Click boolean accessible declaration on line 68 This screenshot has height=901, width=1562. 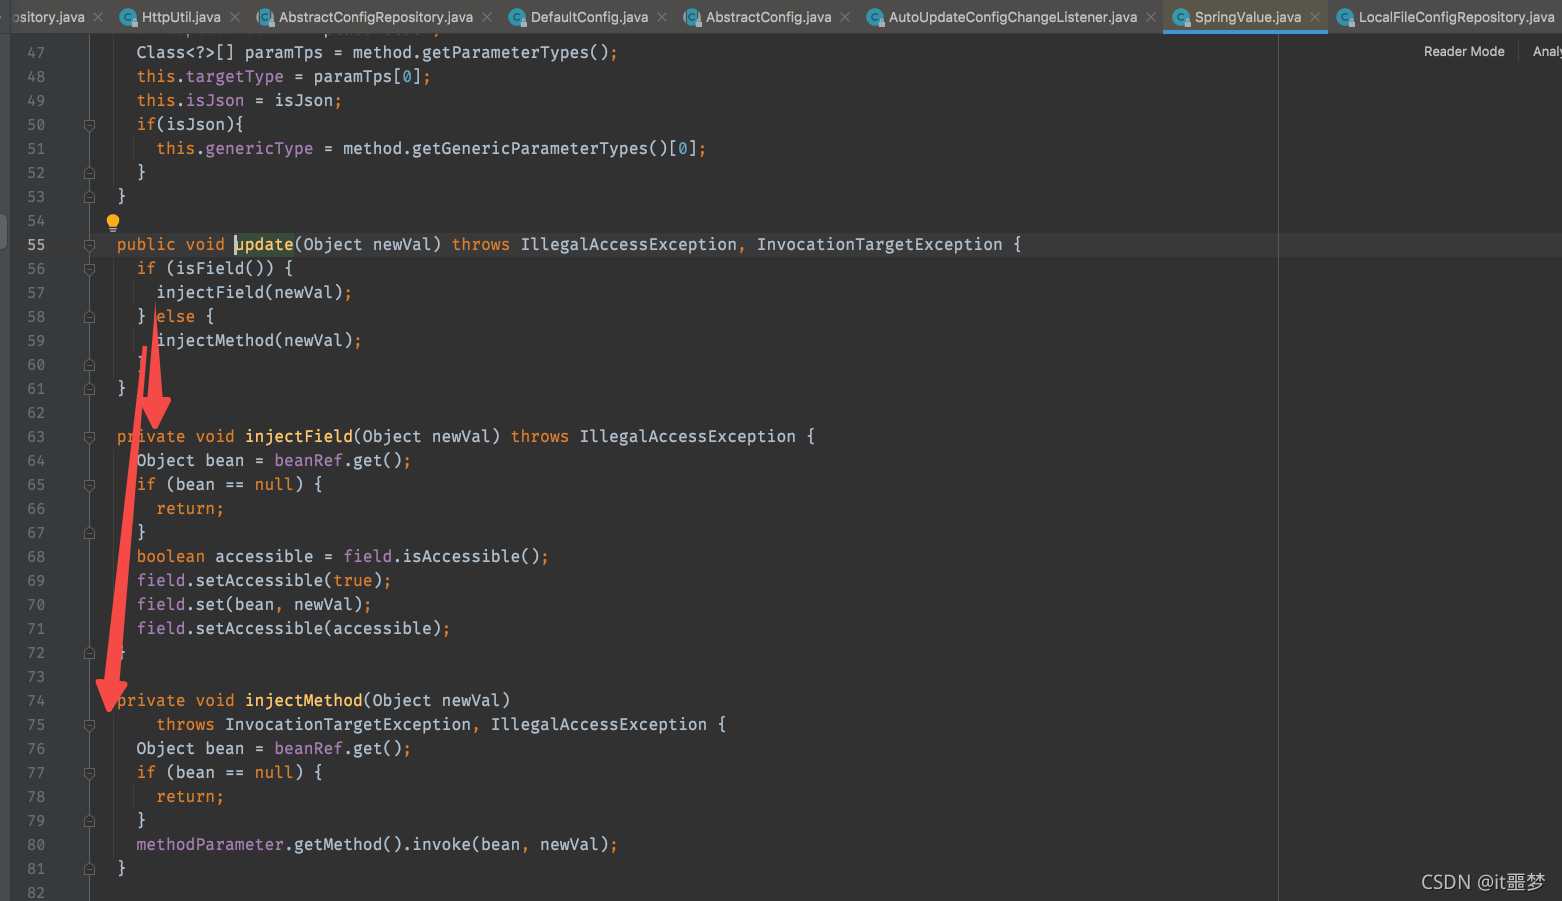pyautogui.click(x=343, y=556)
